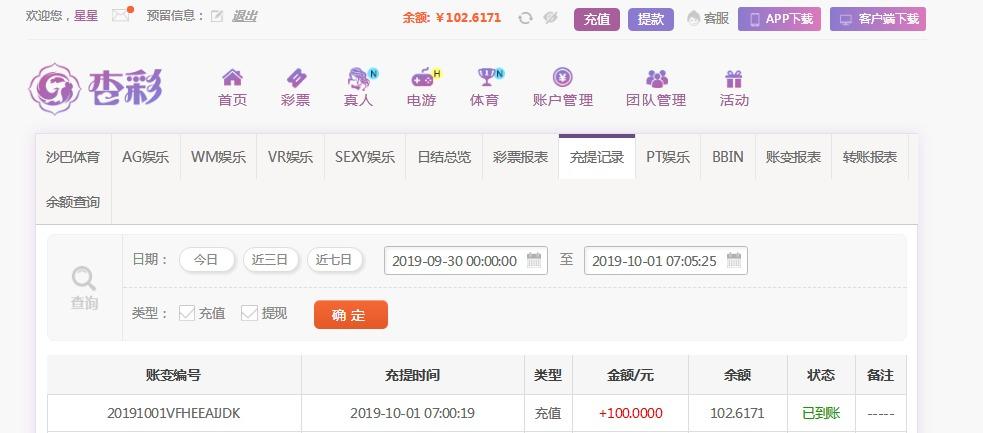Open the 账户管理 yen coin icon

coord(562,78)
